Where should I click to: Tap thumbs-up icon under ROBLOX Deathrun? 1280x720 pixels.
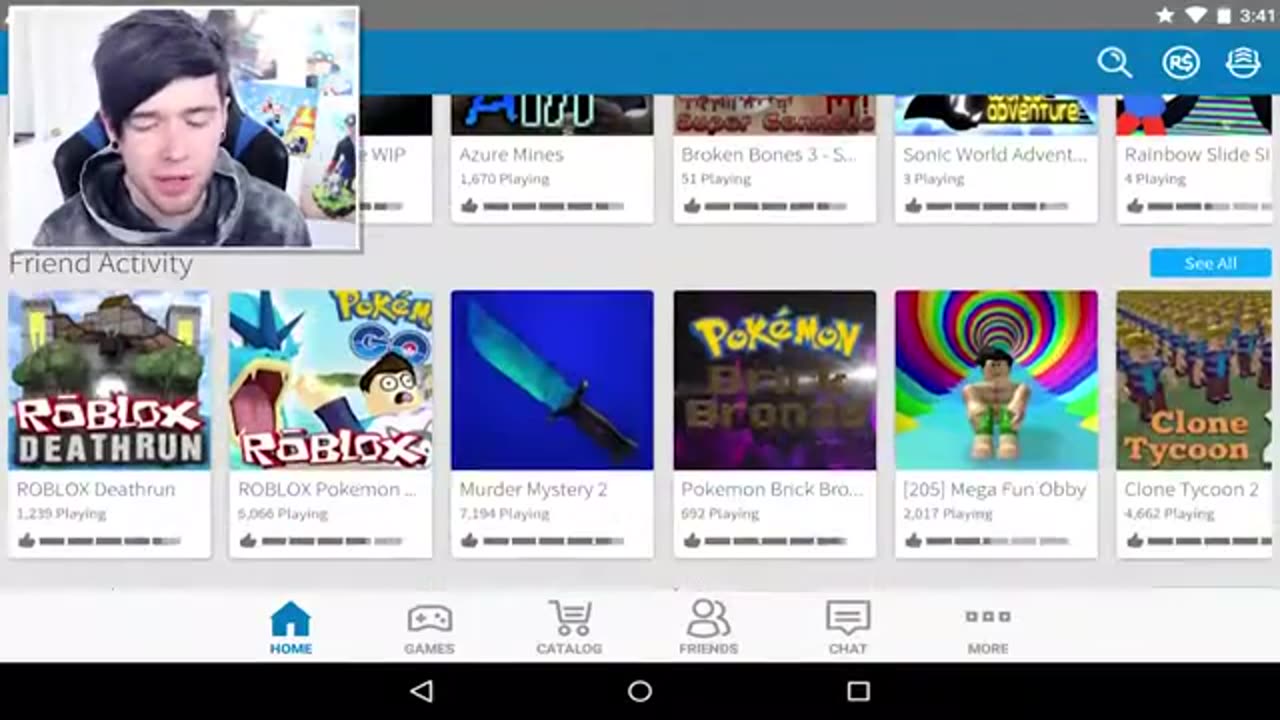(26, 541)
